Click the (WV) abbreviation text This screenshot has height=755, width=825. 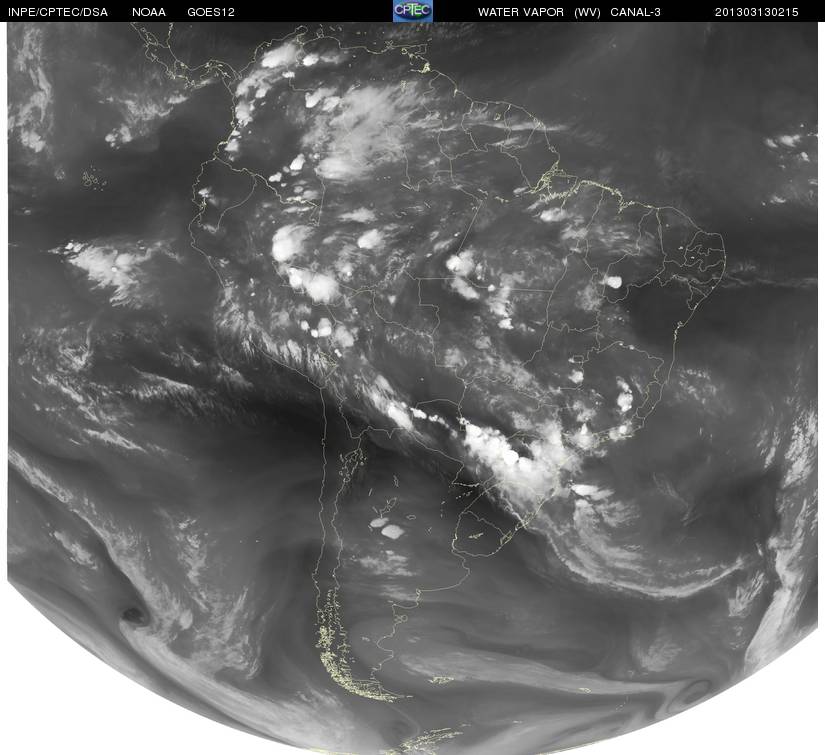(587, 12)
